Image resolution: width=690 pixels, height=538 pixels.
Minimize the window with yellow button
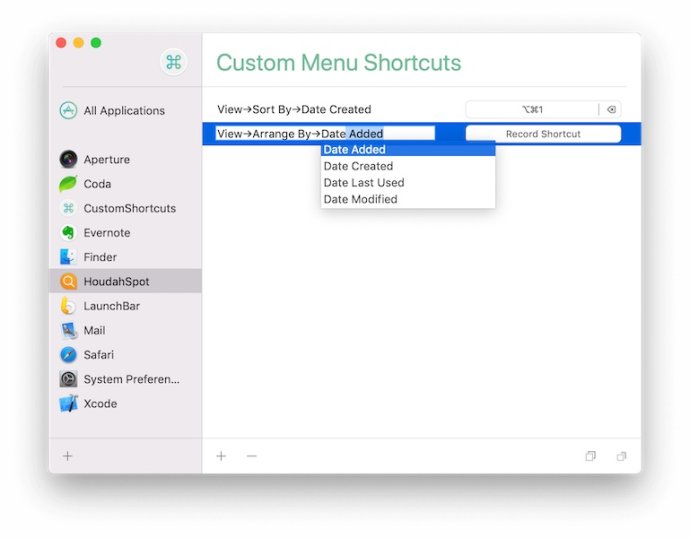coord(78,43)
